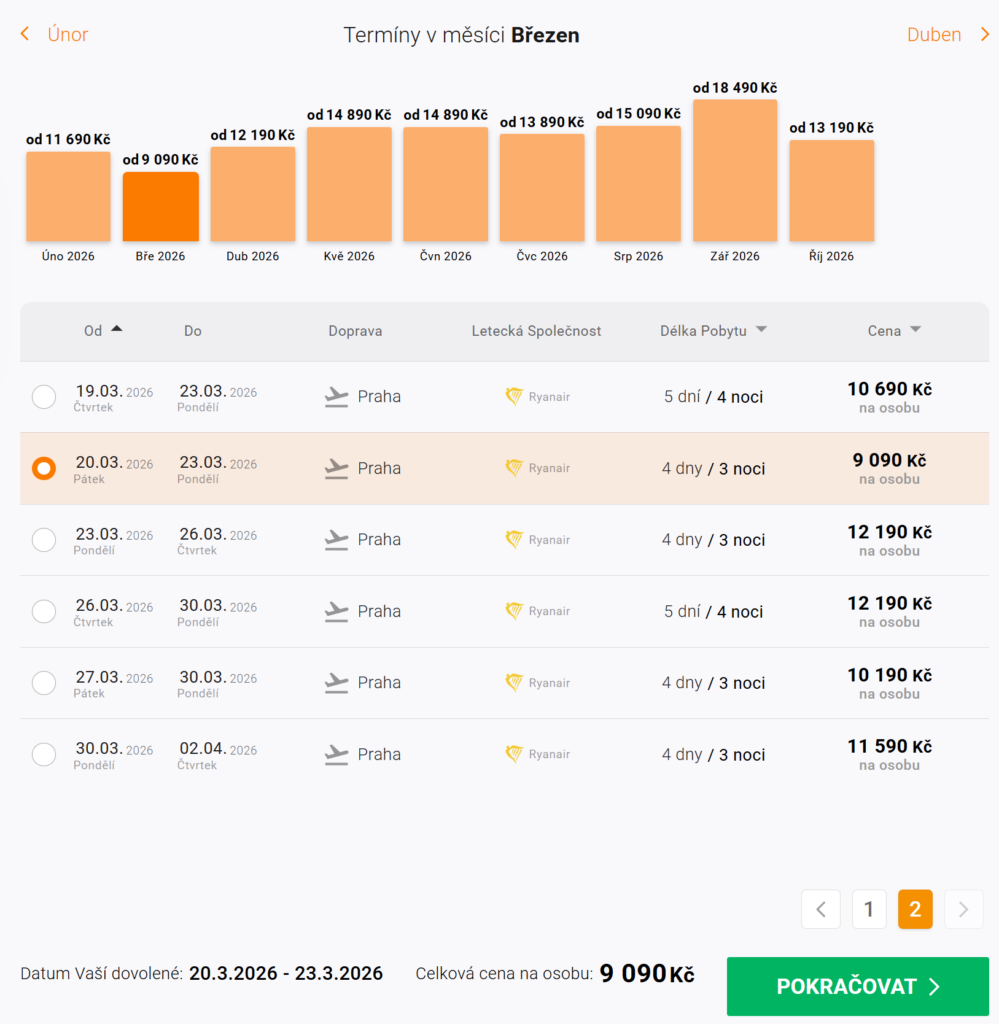Click the left chevron beside Únor

tap(25, 35)
